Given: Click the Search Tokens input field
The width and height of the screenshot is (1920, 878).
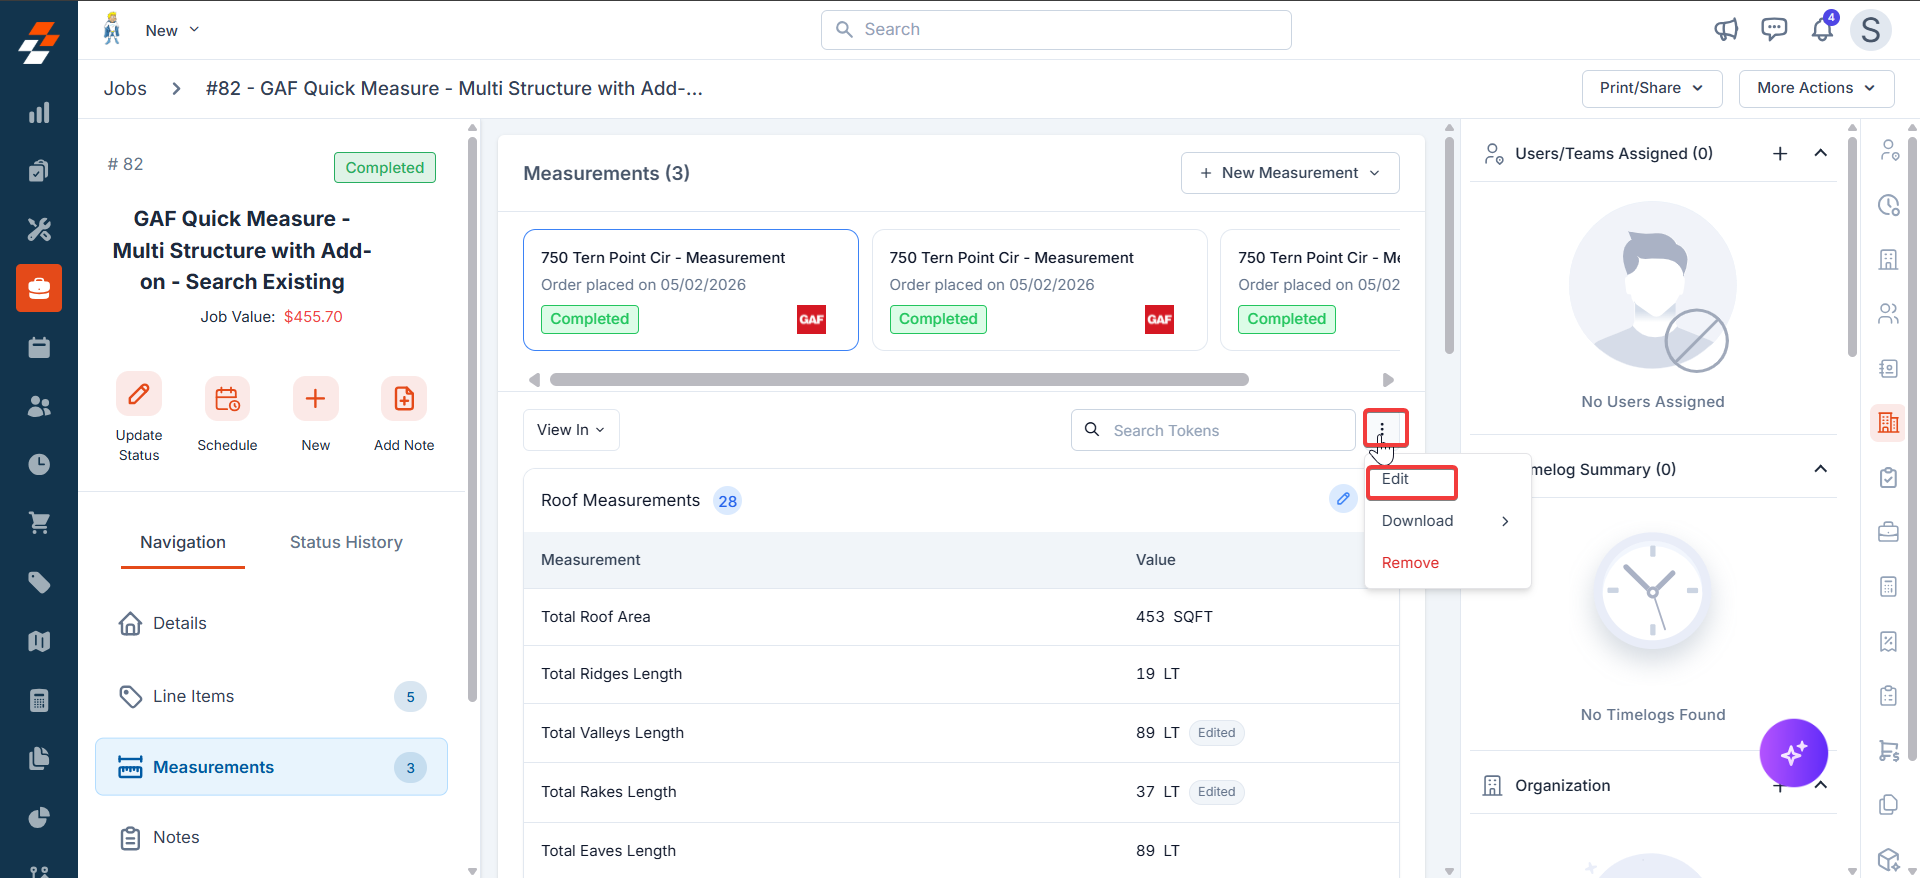Looking at the screenshot, I should (1213, 430).
